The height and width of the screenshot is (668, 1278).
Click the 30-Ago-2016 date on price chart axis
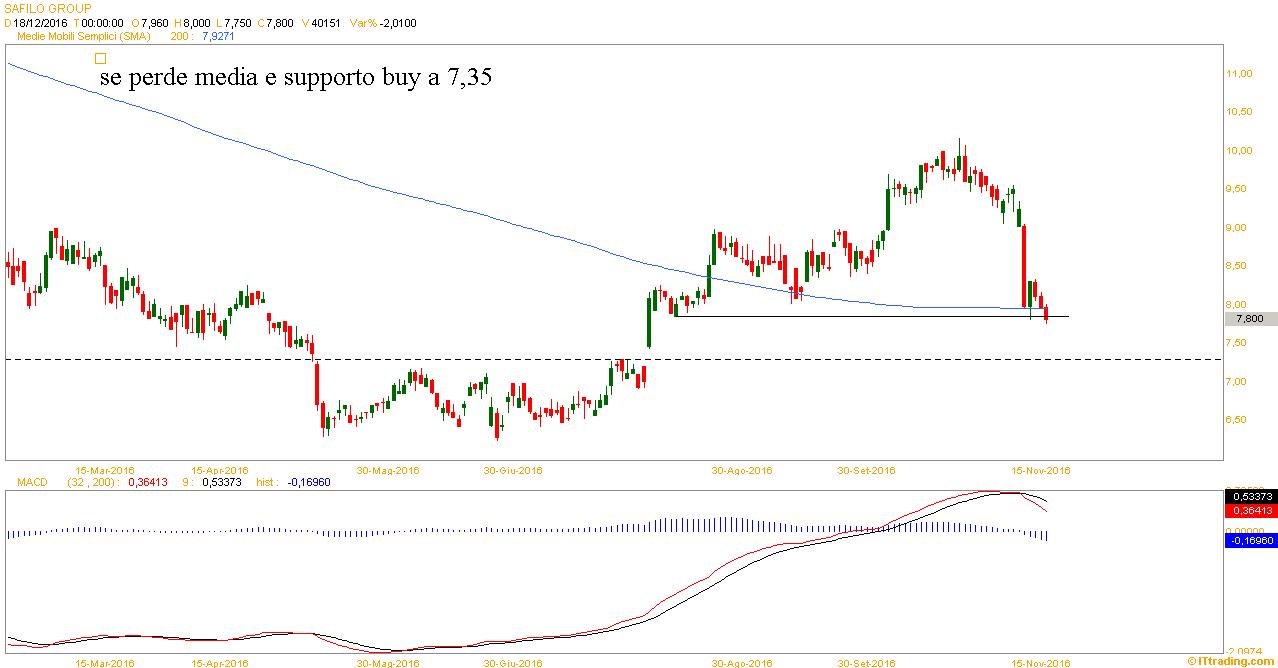(741, 470)
